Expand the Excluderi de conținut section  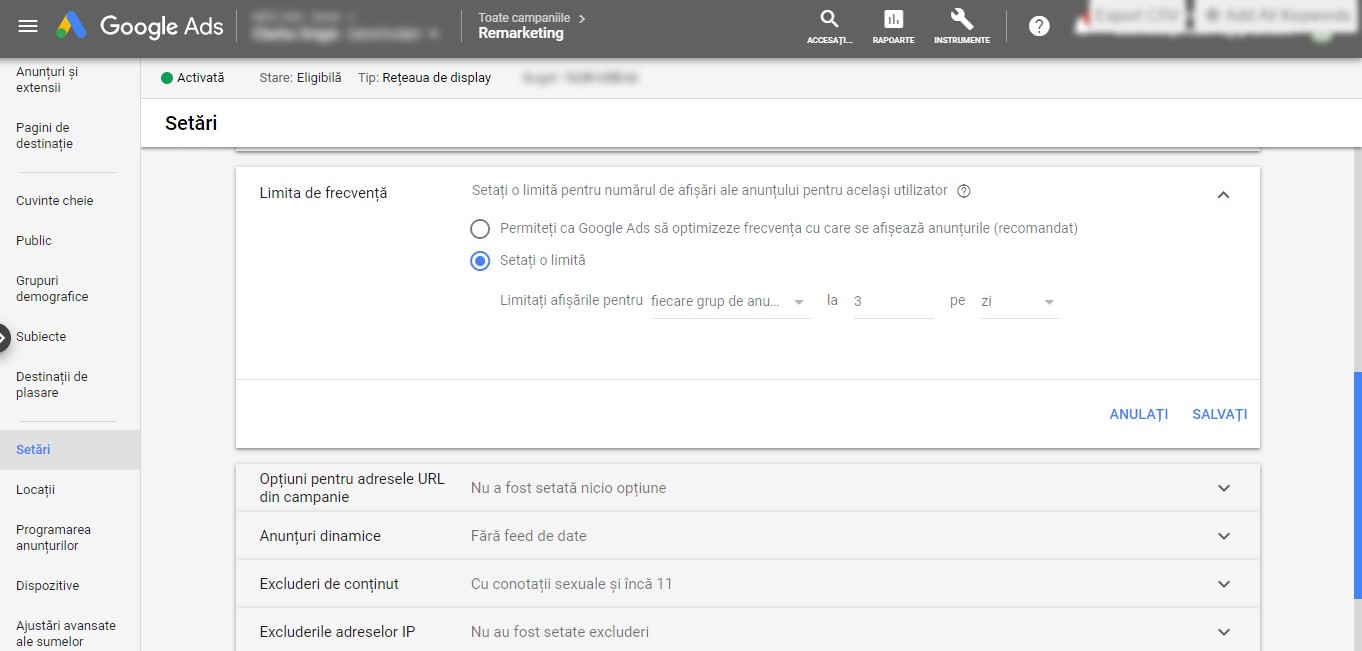pyautogui.click(x=1223, y=584)
